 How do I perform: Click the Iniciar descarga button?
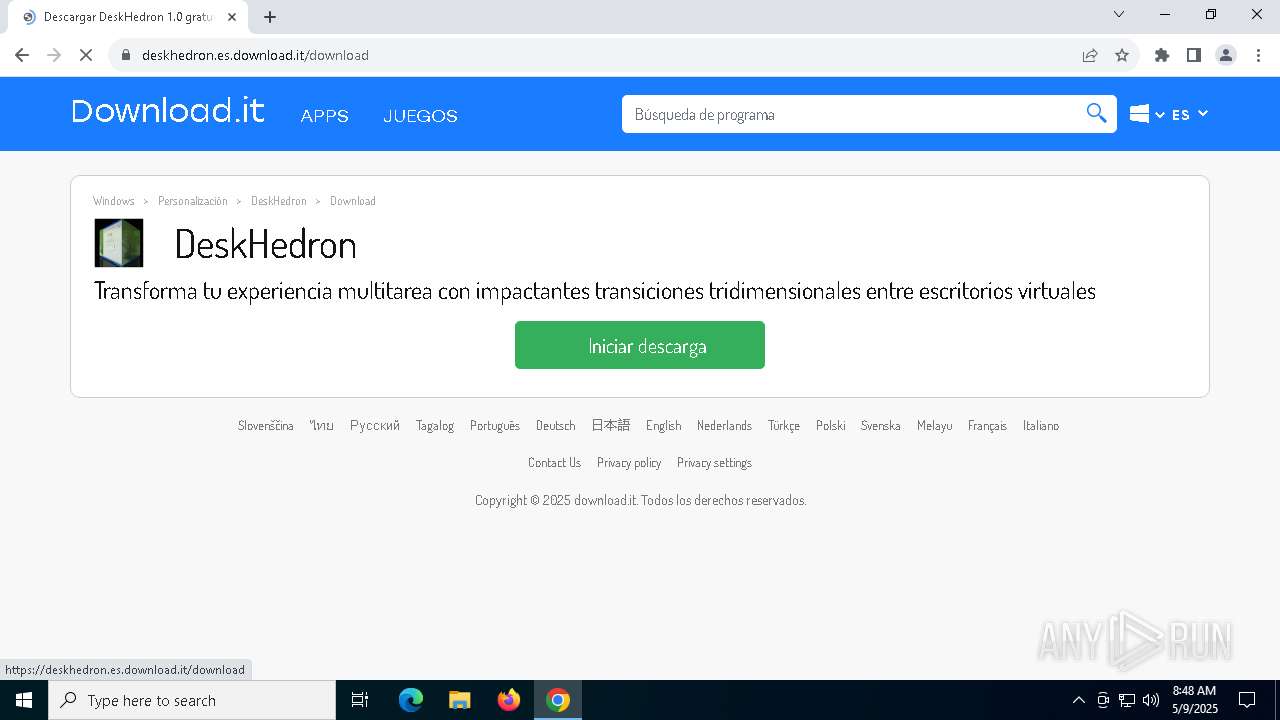[640, 345]
